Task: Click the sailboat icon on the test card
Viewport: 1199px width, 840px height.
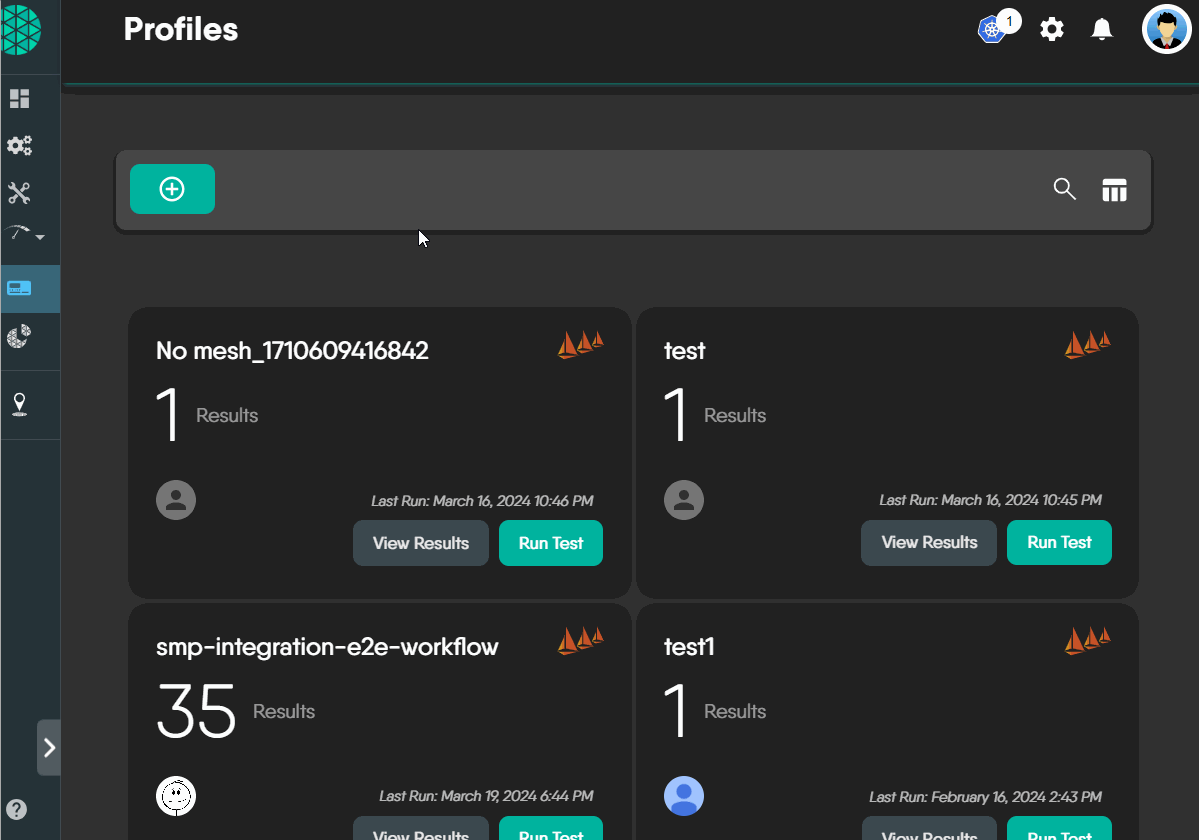Action: coord(1087,344)
